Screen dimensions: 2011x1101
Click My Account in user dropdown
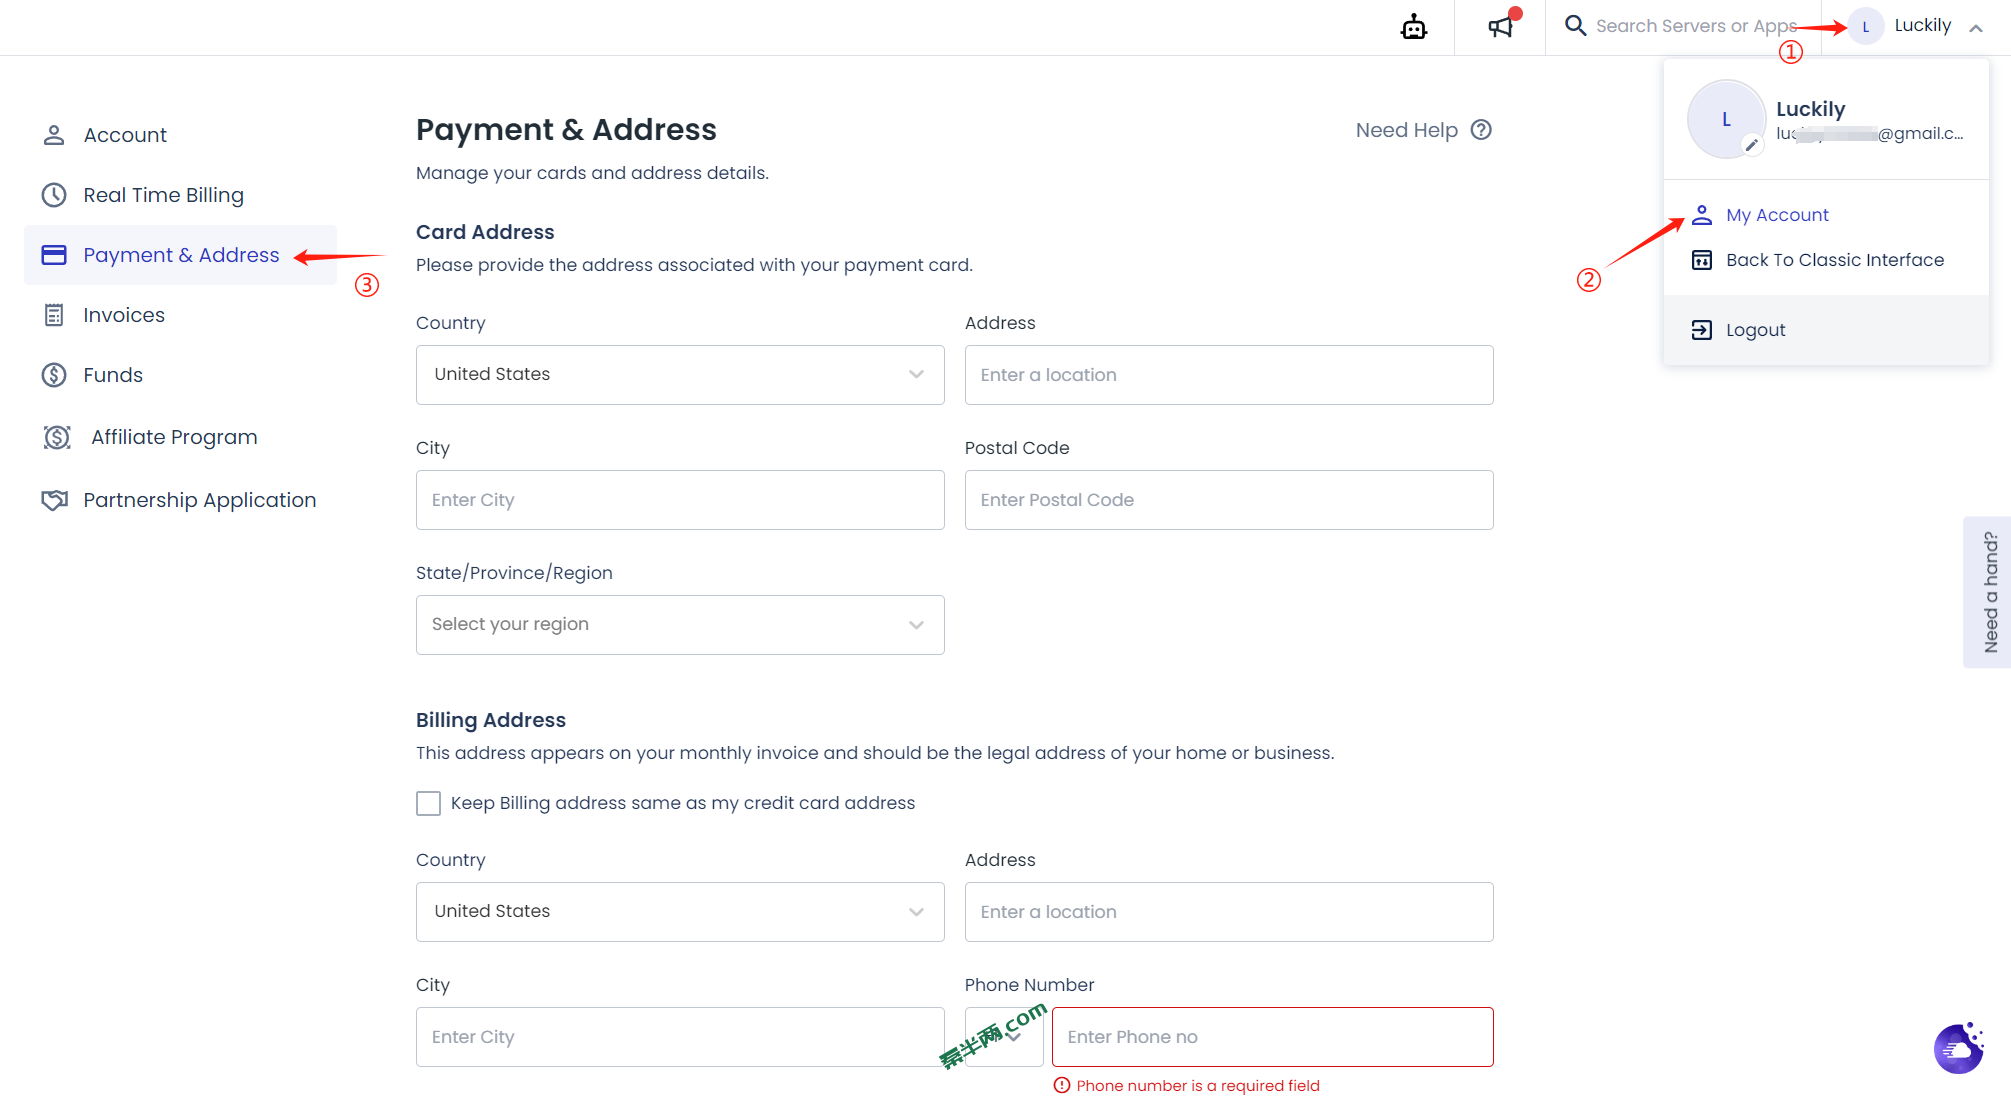click(1777, 215)
